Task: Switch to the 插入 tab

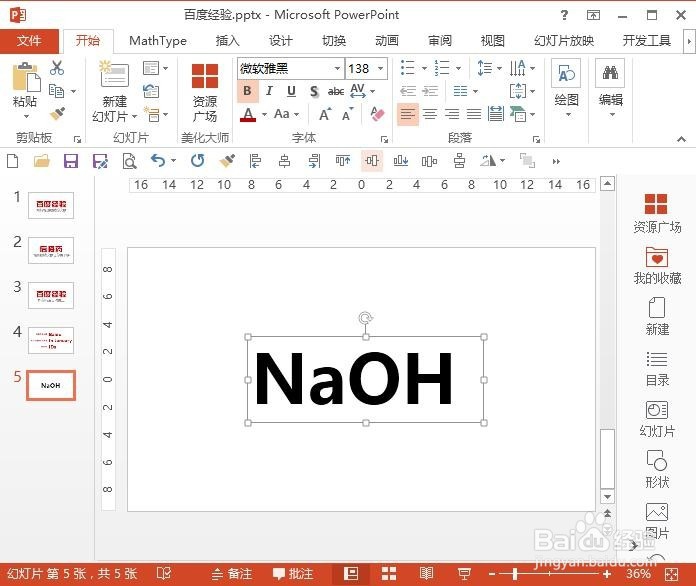Action: pos(227,41)
